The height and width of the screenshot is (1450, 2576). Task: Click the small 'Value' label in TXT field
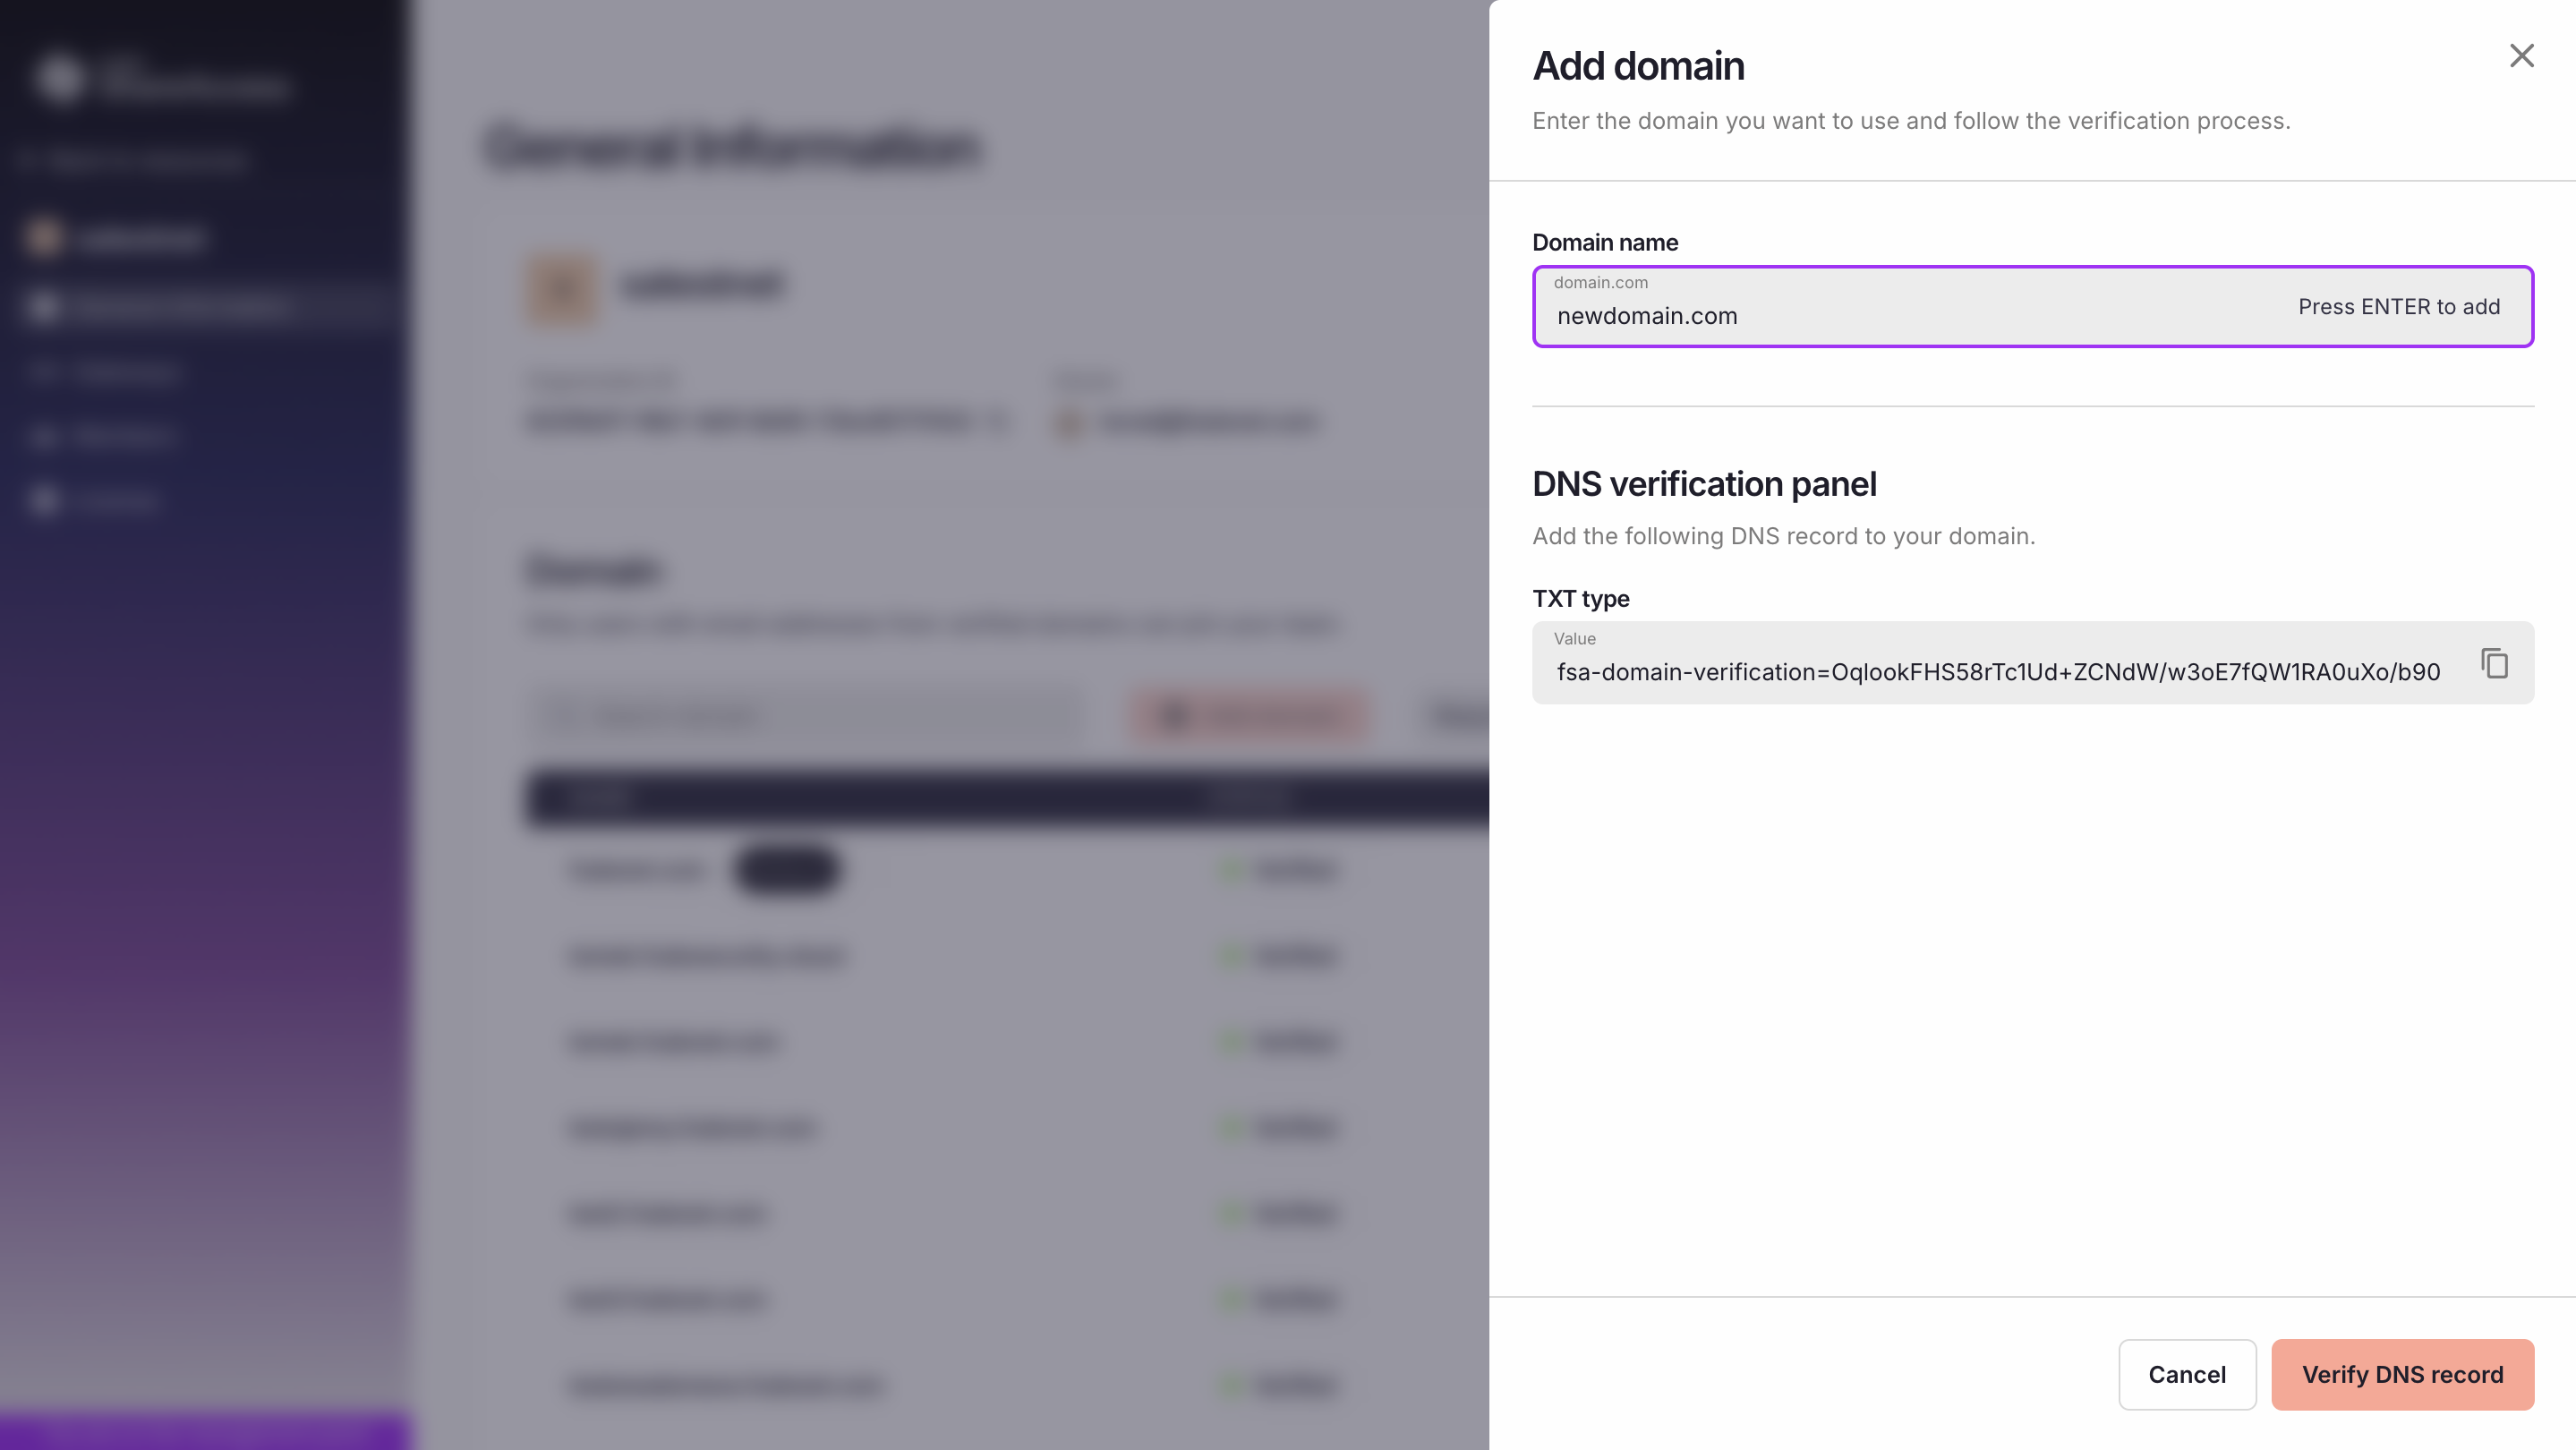click(x=1574, y=639)
